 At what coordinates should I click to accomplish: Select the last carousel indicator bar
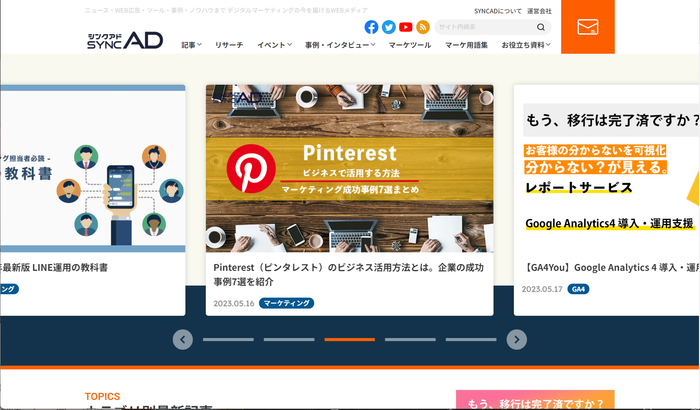pos(471,339)
